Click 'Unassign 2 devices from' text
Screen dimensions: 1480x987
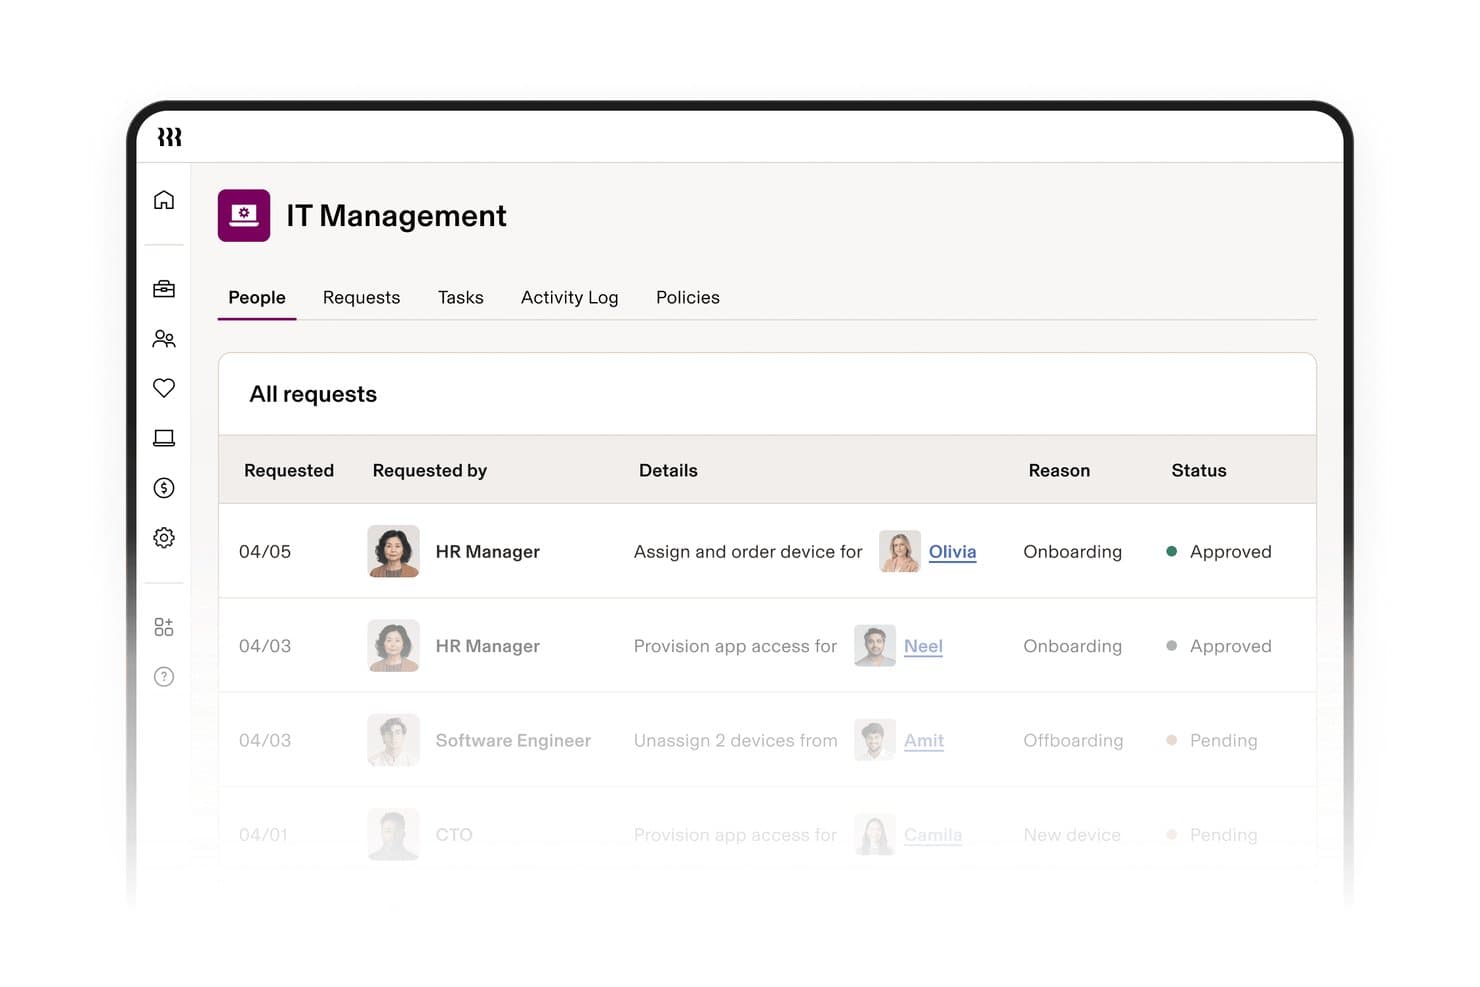click(x=736, y=740)
